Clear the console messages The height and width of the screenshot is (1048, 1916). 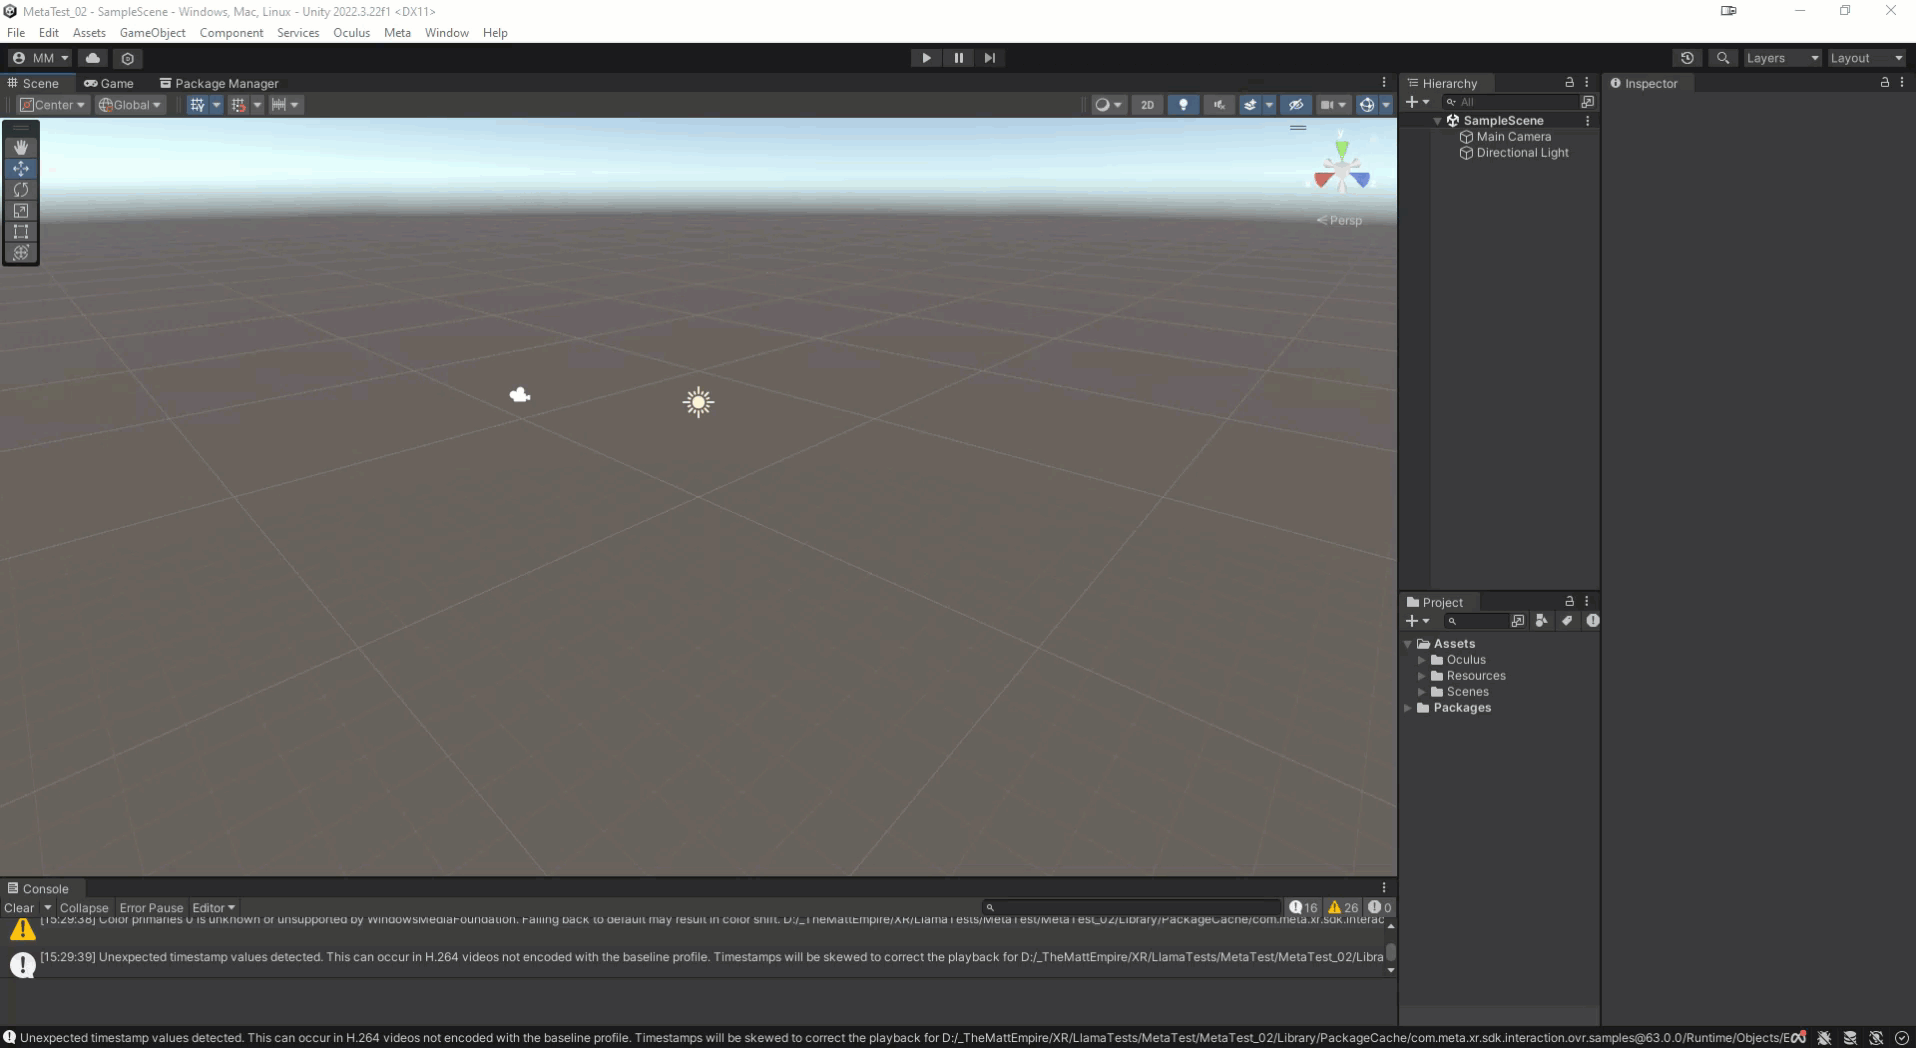tap(19, 908)
